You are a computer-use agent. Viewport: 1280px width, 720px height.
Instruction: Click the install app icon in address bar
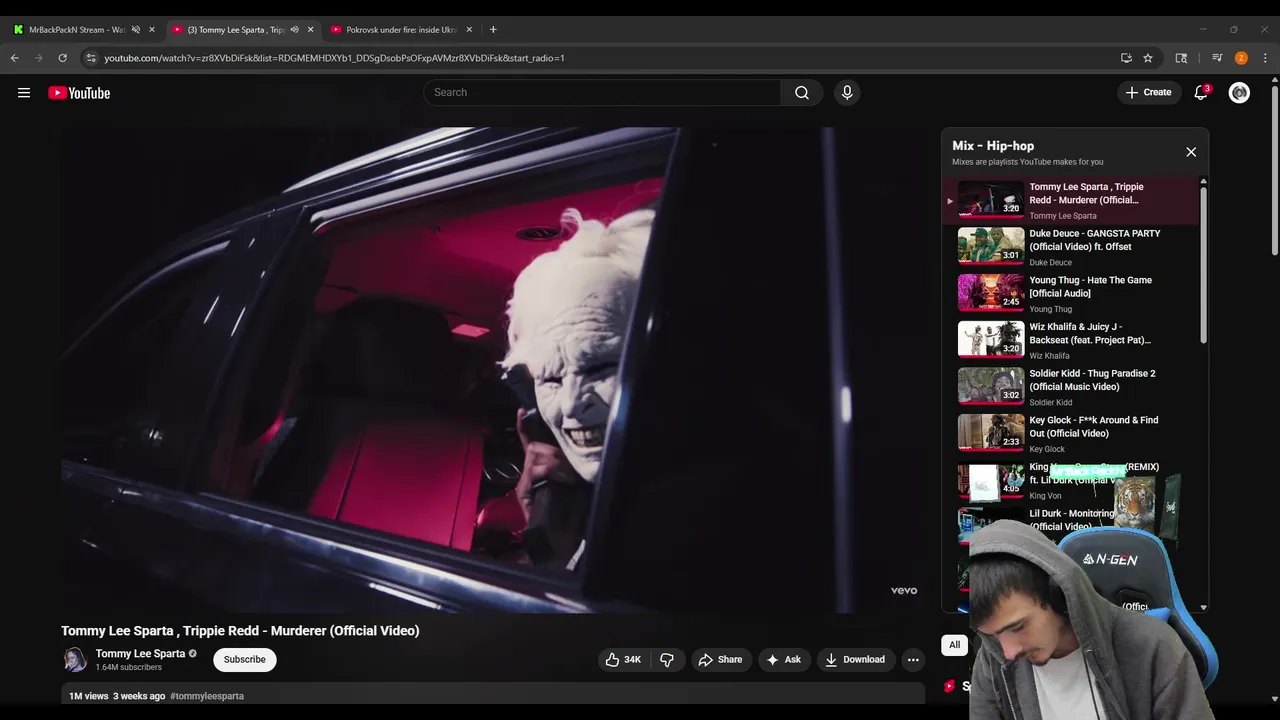1126,58
